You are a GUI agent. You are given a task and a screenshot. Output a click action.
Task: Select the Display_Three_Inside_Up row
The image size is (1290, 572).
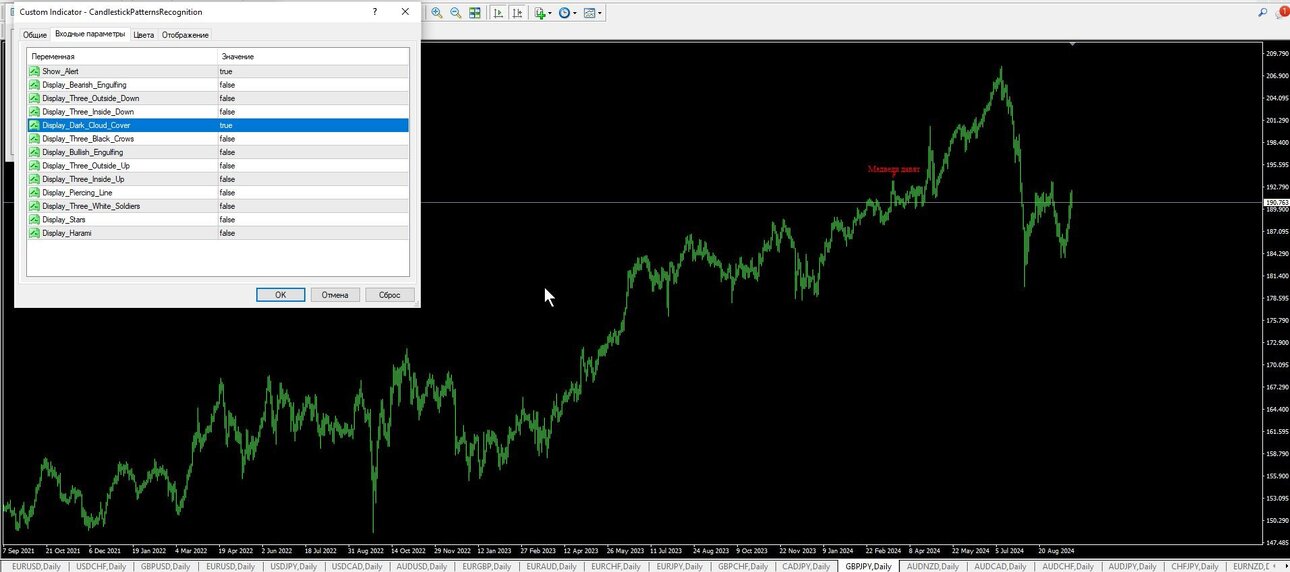218,179
